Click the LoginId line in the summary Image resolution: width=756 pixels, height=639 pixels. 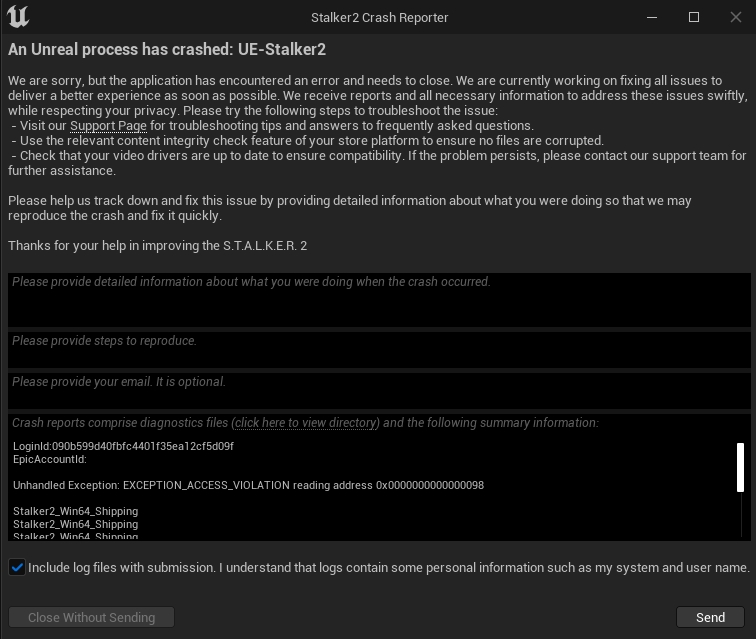pyautogui.click(x=123, y=446)
